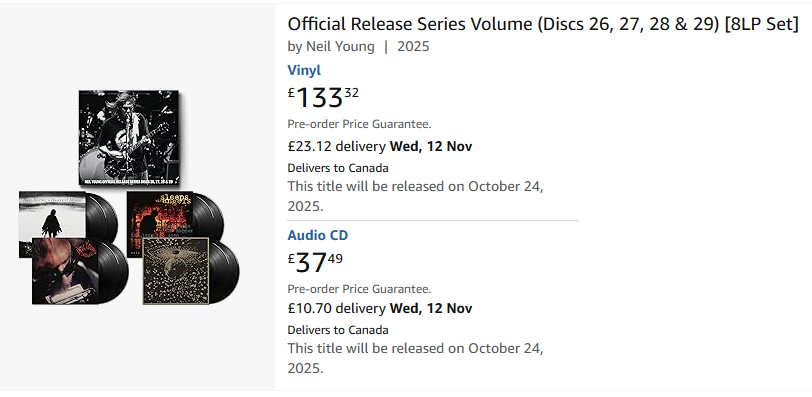Click Pre-order Price Guarantee under Audio CD price
The image size is (812, 397).
coord(359,289)
